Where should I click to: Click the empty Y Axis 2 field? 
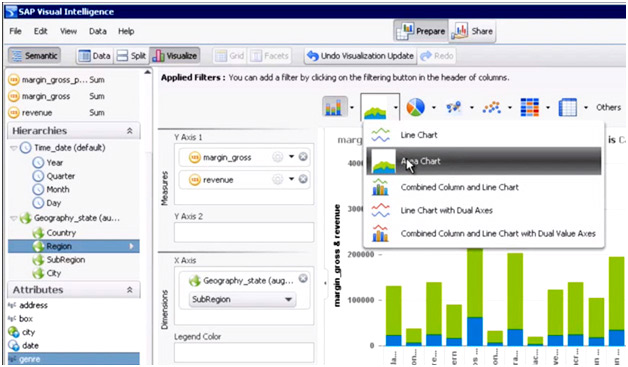tap(244, 232)
